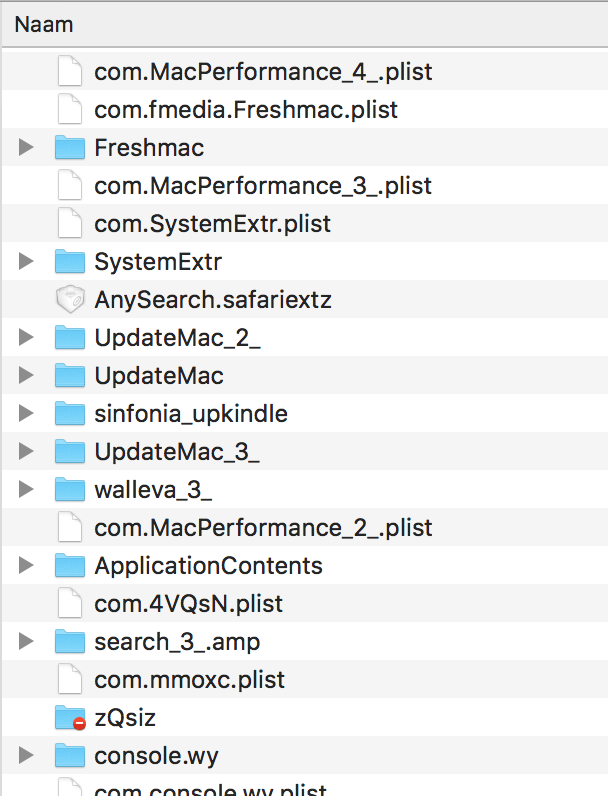608x796 pixels.
Task: Select the sinfonia_upkindle folder name
Action: (x=191, y=414)
